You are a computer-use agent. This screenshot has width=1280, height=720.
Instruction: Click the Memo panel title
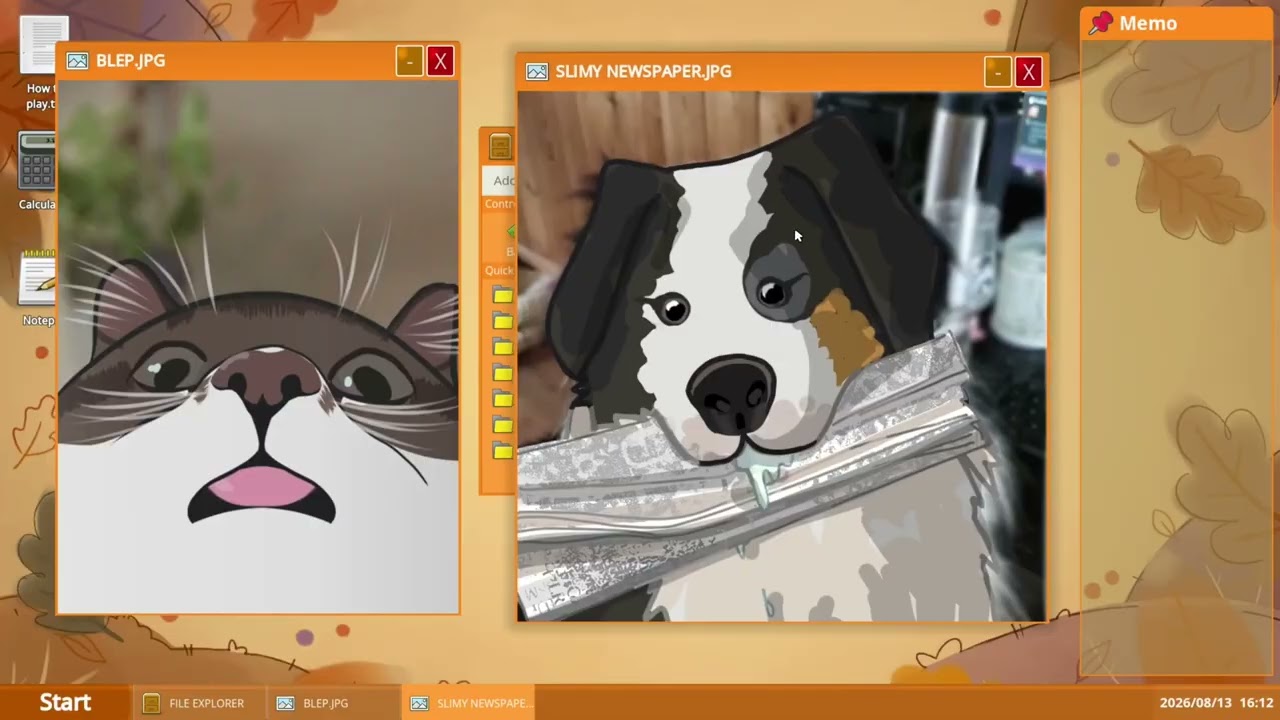point(1148,23)
